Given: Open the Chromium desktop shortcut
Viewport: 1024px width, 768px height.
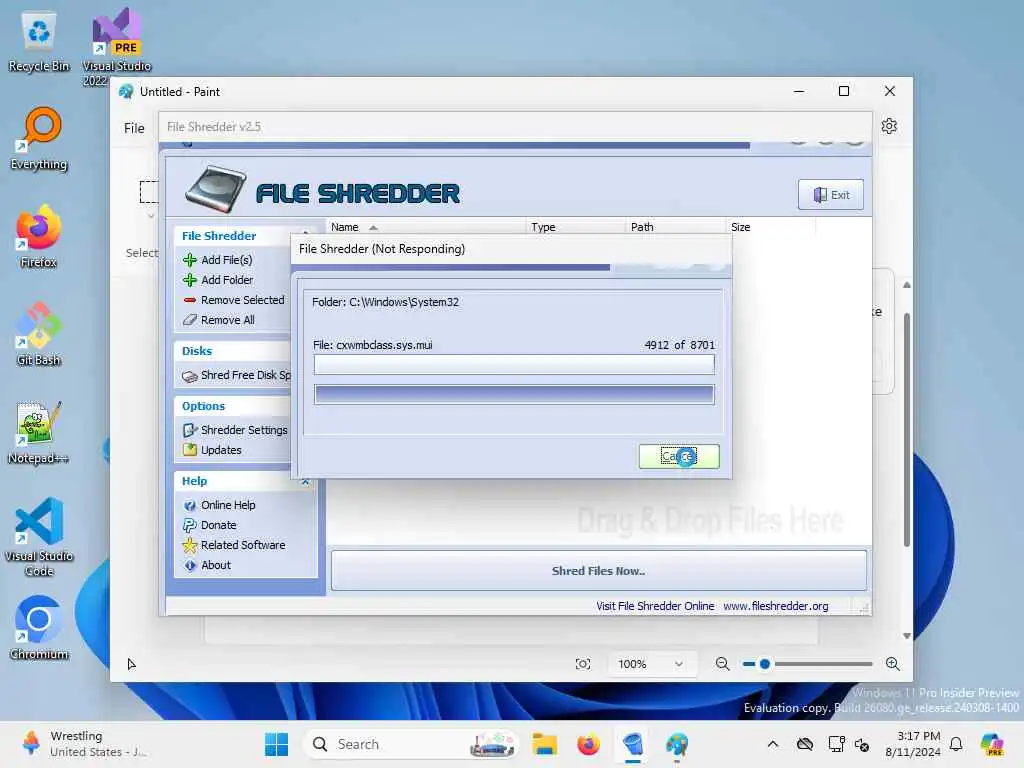Looking at the screenshot, I should click(x=39, y=628).
